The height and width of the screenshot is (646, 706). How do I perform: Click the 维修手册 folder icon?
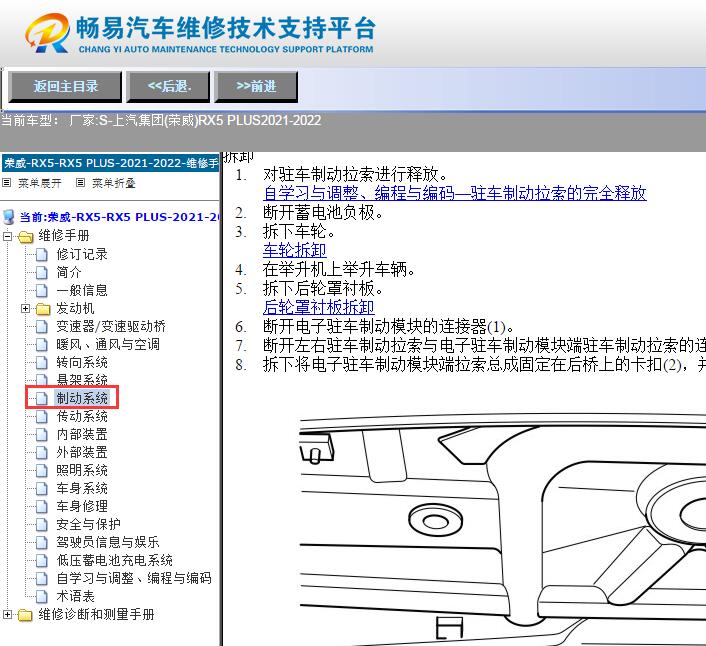(x=26, y=236)
